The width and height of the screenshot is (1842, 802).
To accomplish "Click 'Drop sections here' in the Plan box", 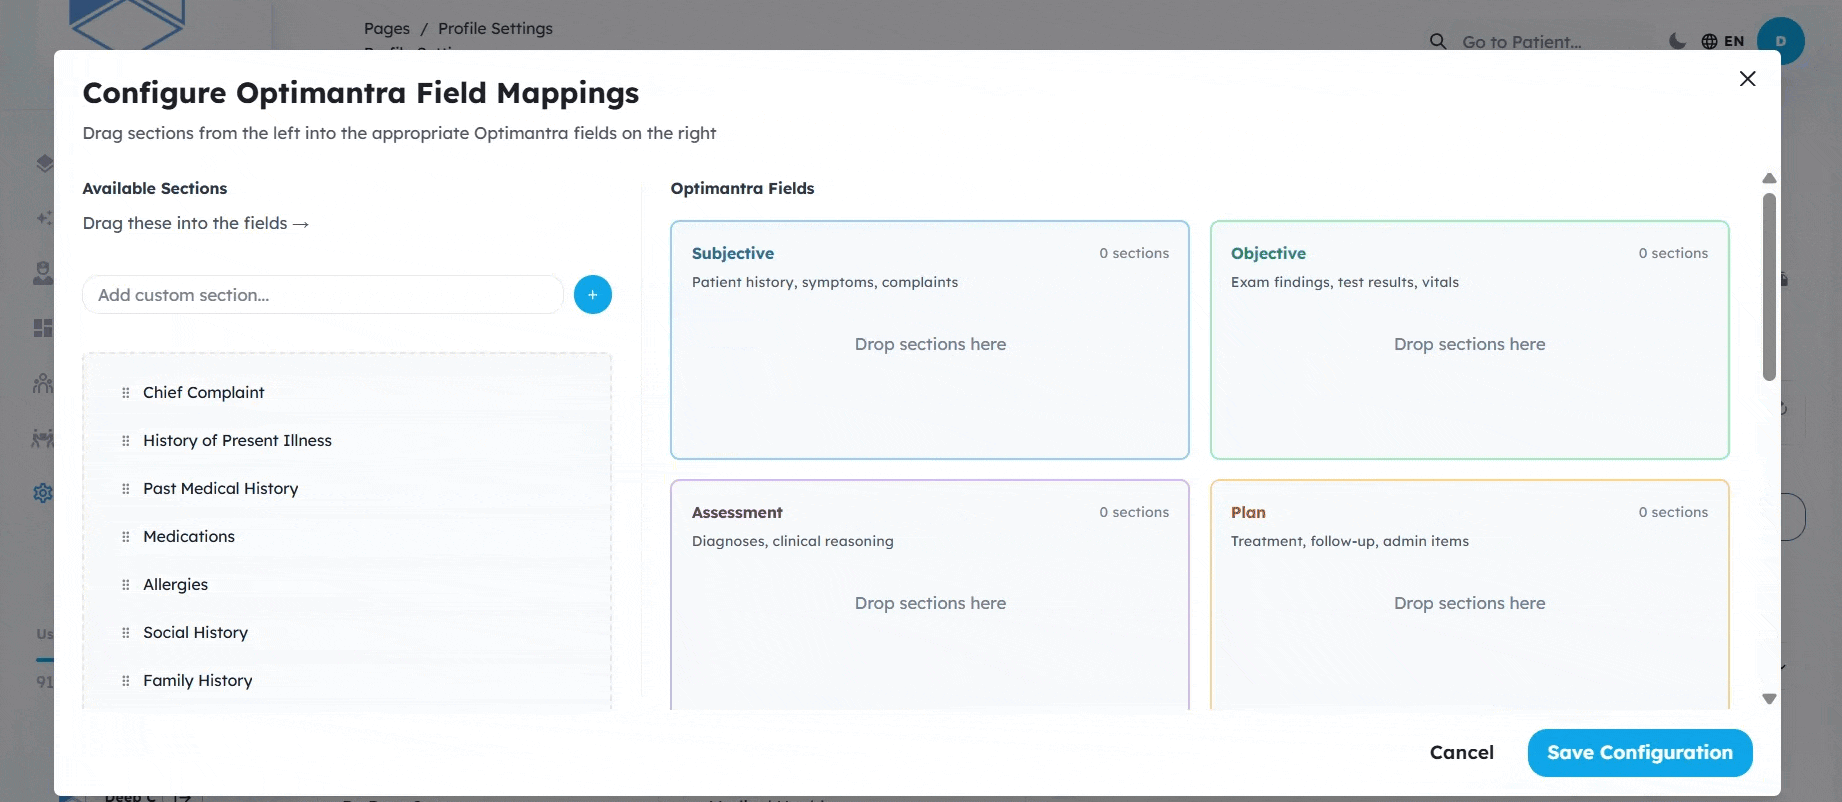I will (x=1470, y=604).
